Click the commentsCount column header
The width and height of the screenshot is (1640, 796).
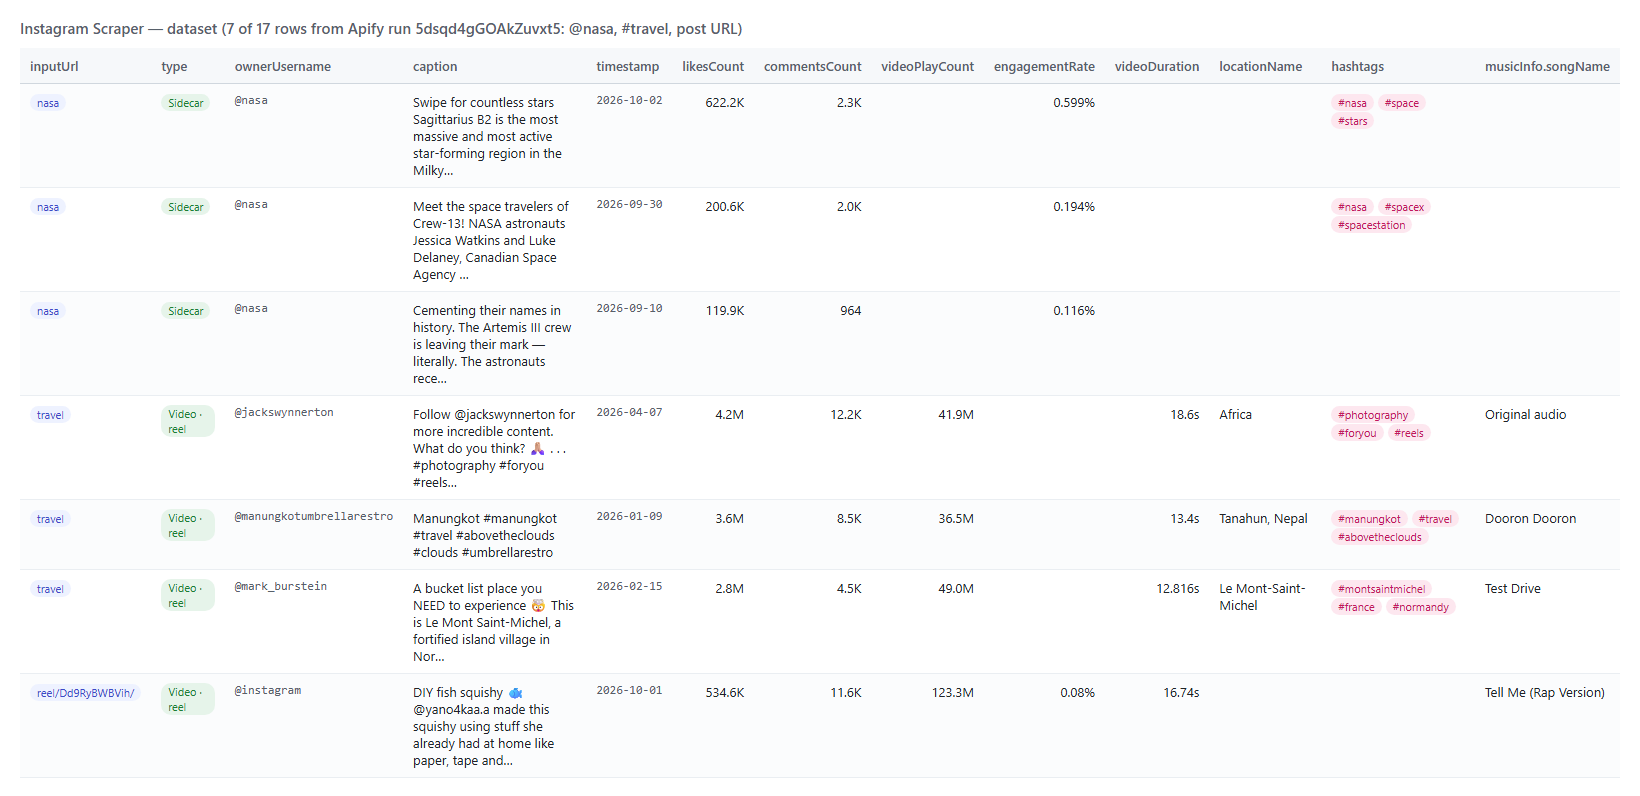812,67
